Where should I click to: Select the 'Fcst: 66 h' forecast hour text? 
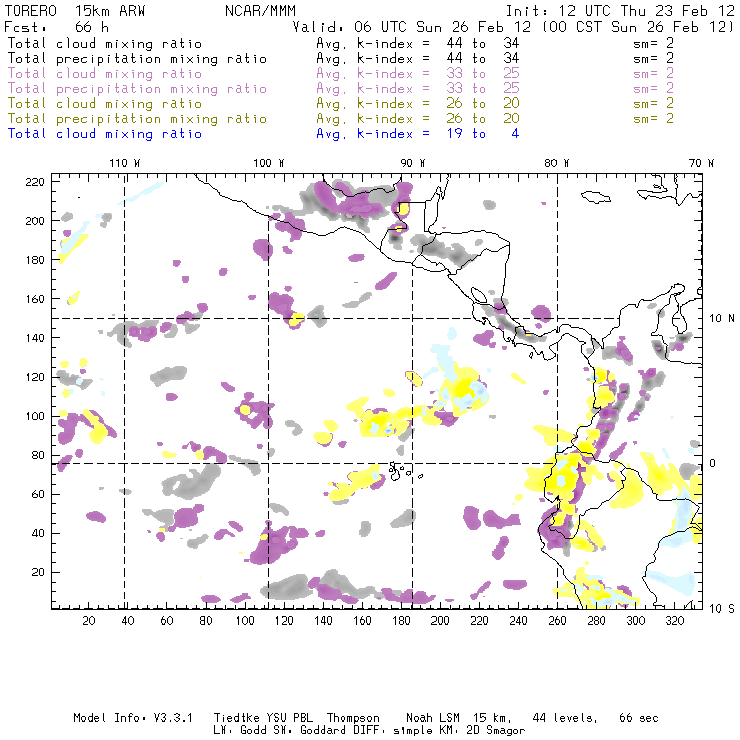click(x=56, y=27)
